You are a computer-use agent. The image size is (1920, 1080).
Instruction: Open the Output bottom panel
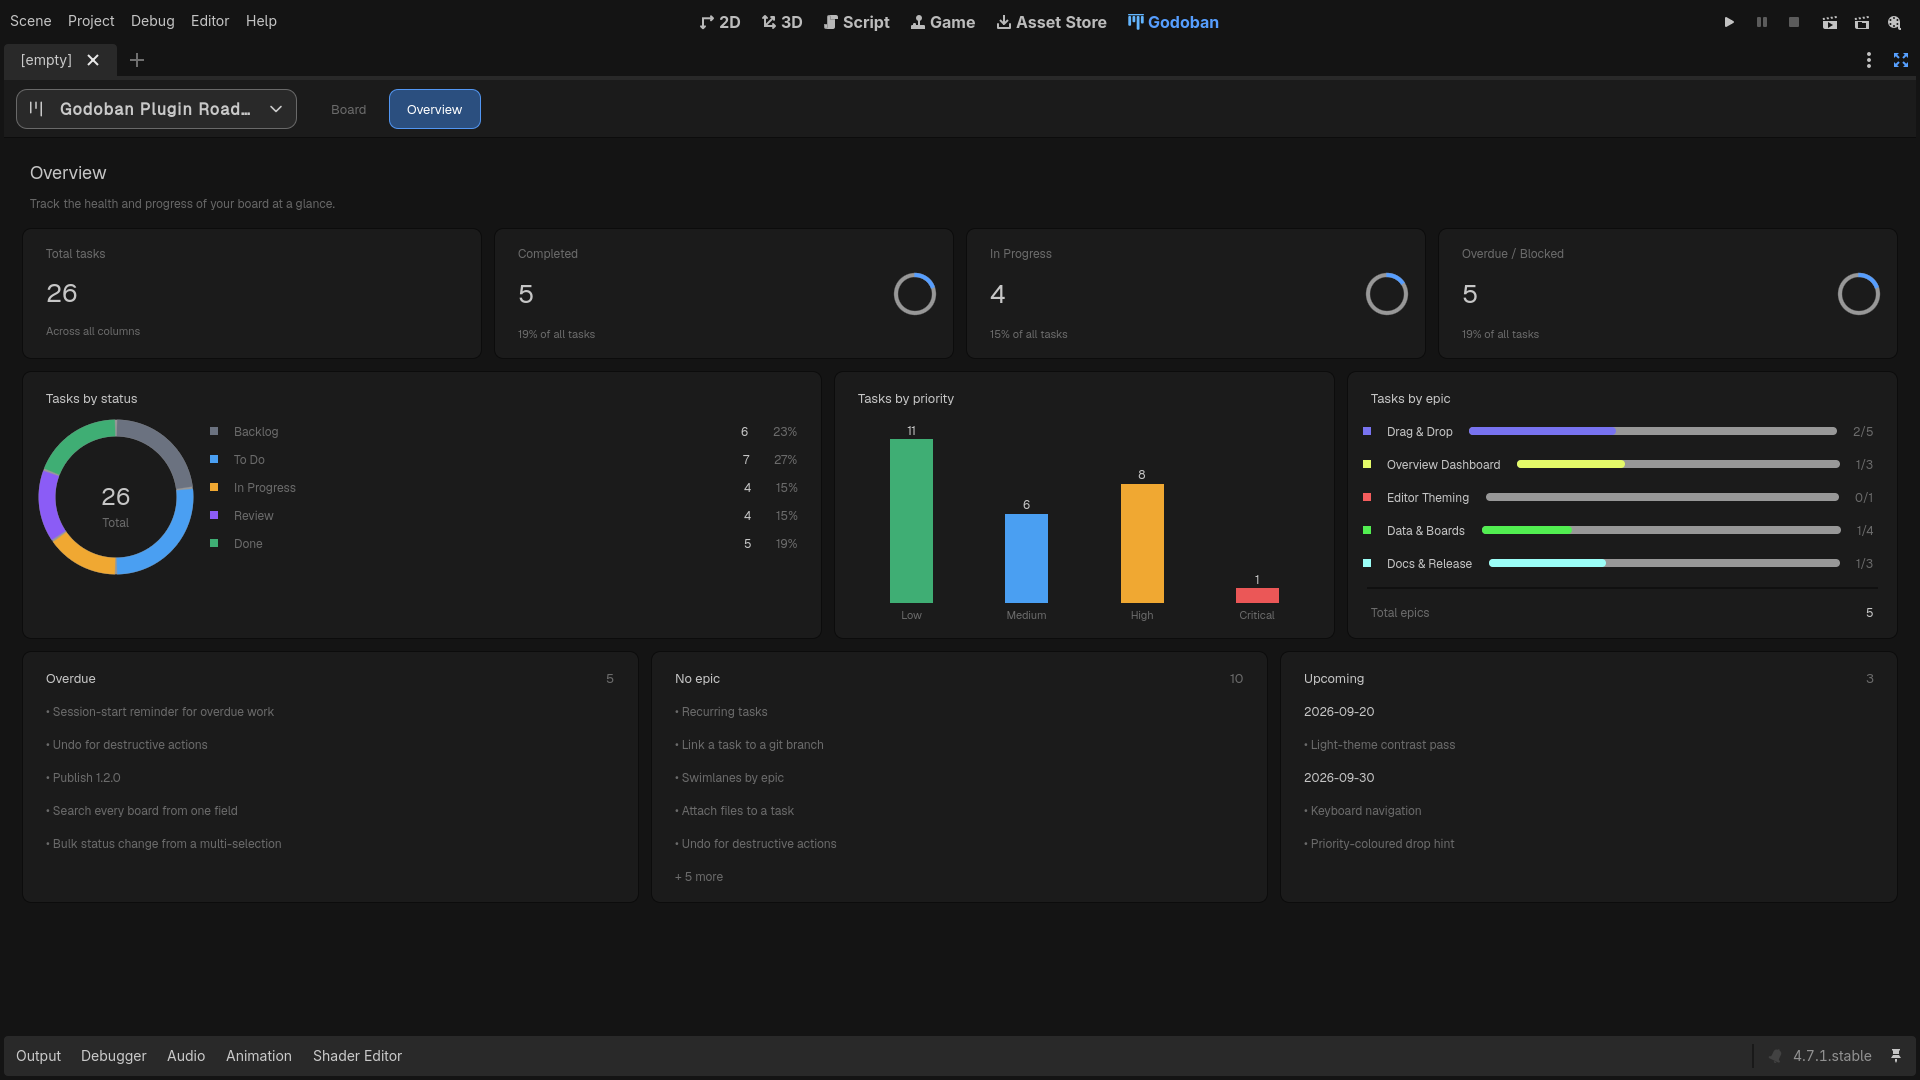pyautogui.click(x=38, y=1056)
